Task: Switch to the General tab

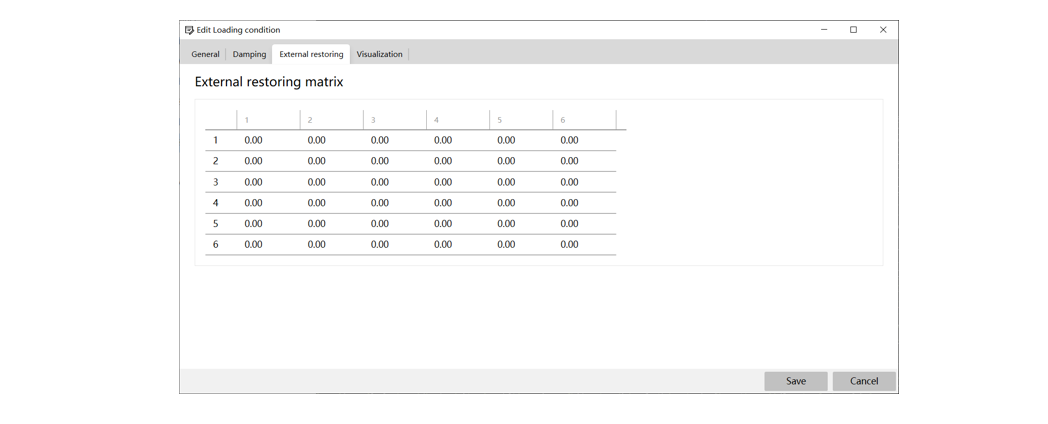Action: click(205, 54)
